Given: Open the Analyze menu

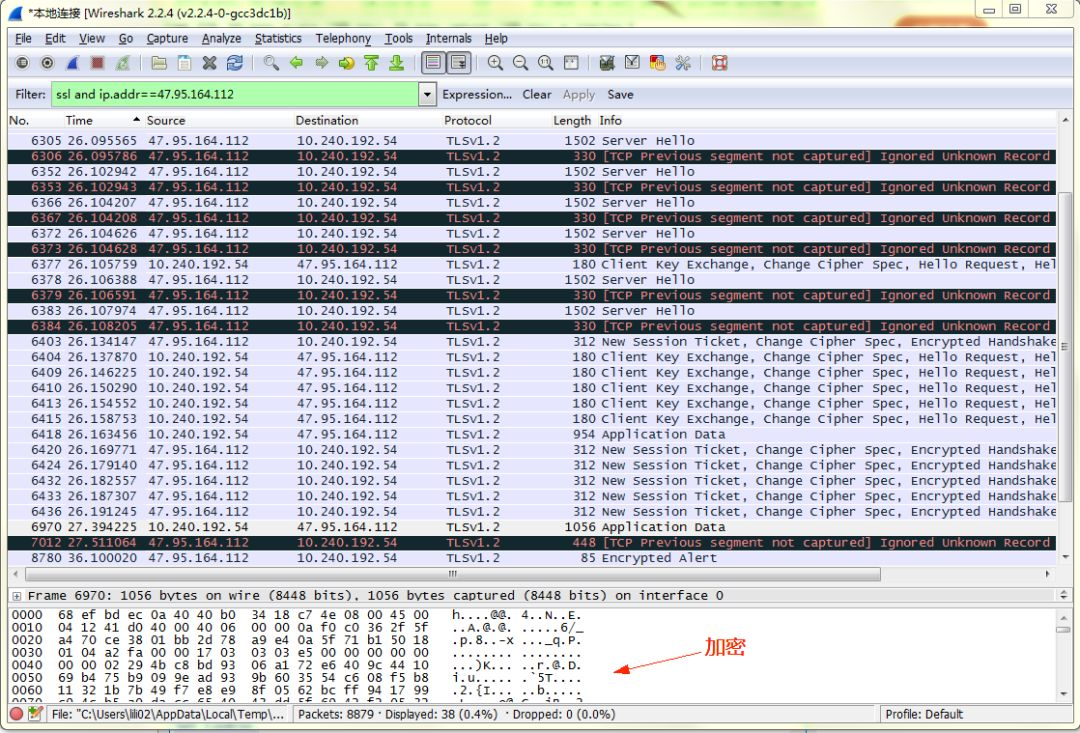Looking at the screenshot, I should (x=221, y=38).
